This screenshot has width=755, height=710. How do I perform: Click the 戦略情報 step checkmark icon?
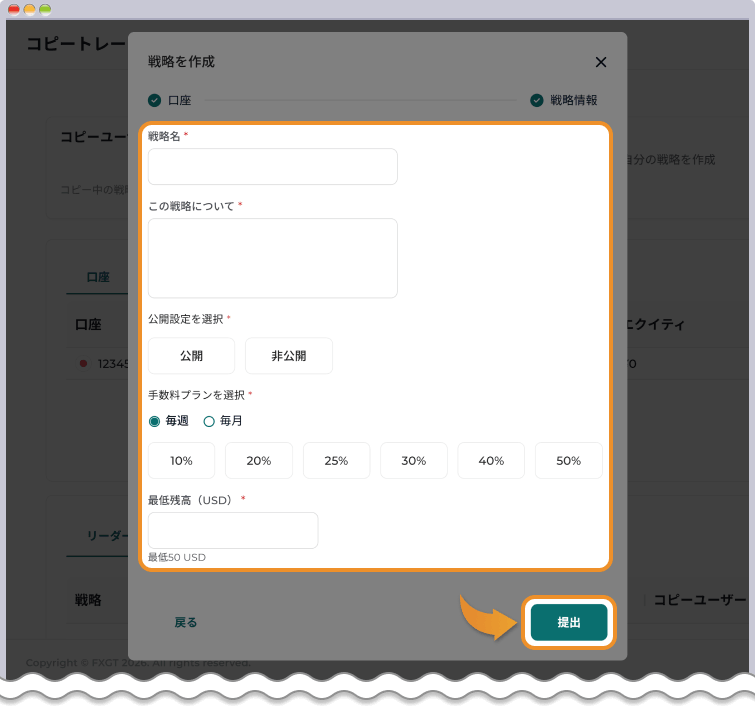(536, 100)
